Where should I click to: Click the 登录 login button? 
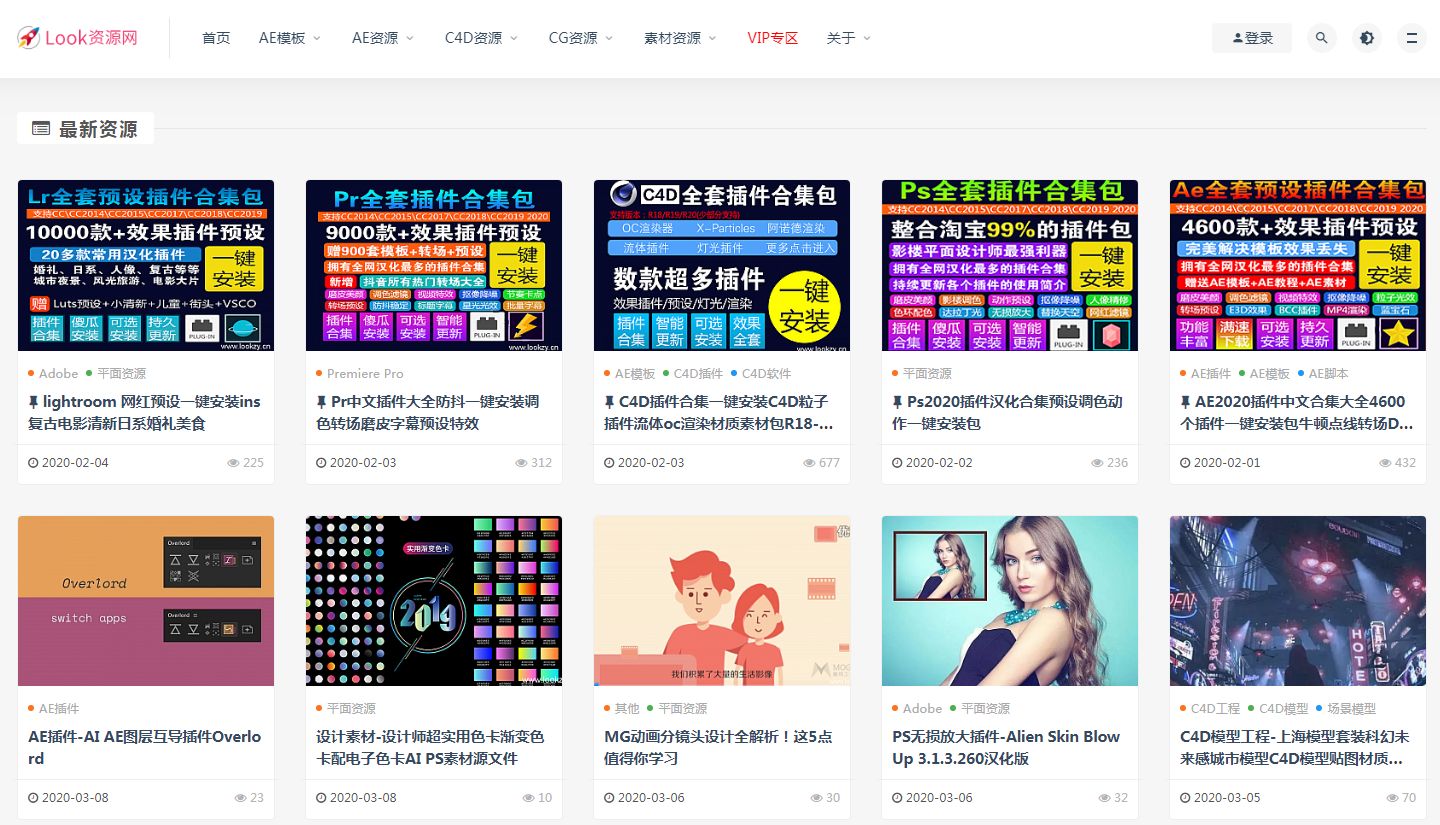(1252, 38)
